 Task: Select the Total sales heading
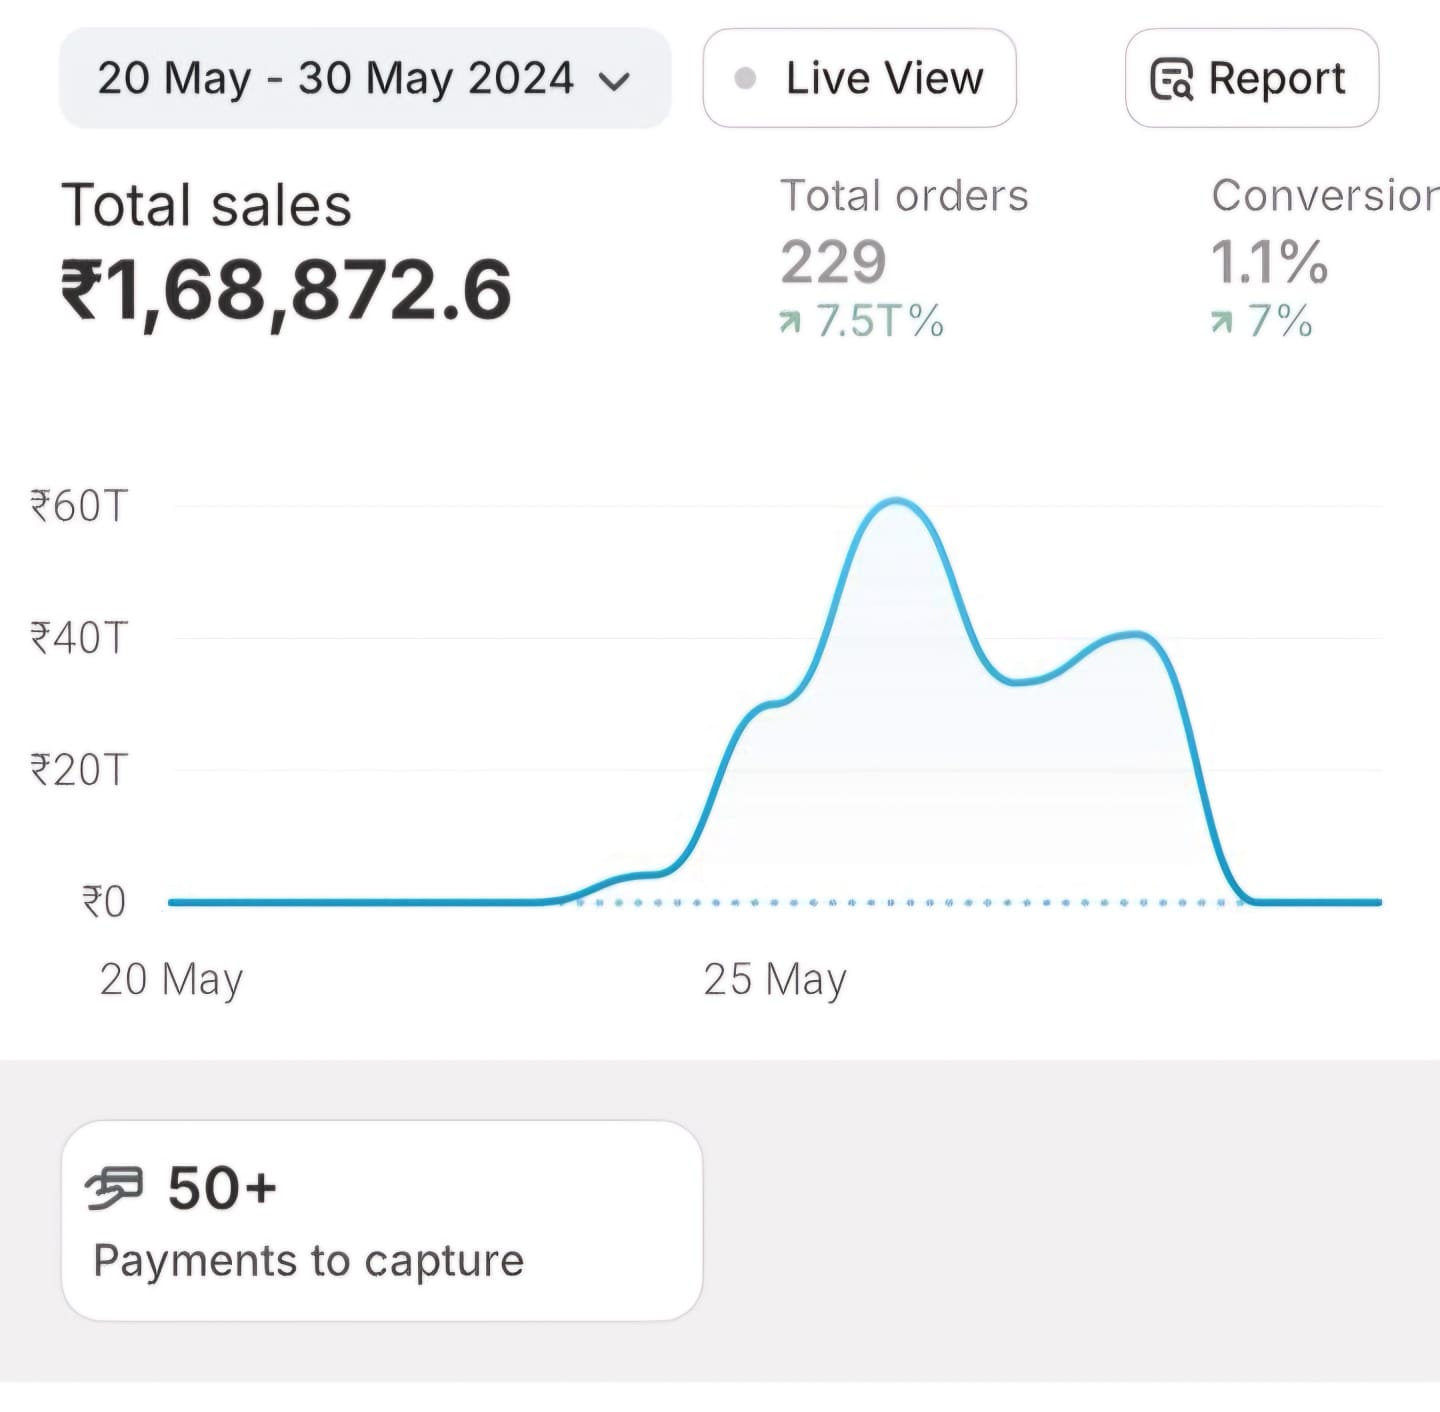coord(206,206)
